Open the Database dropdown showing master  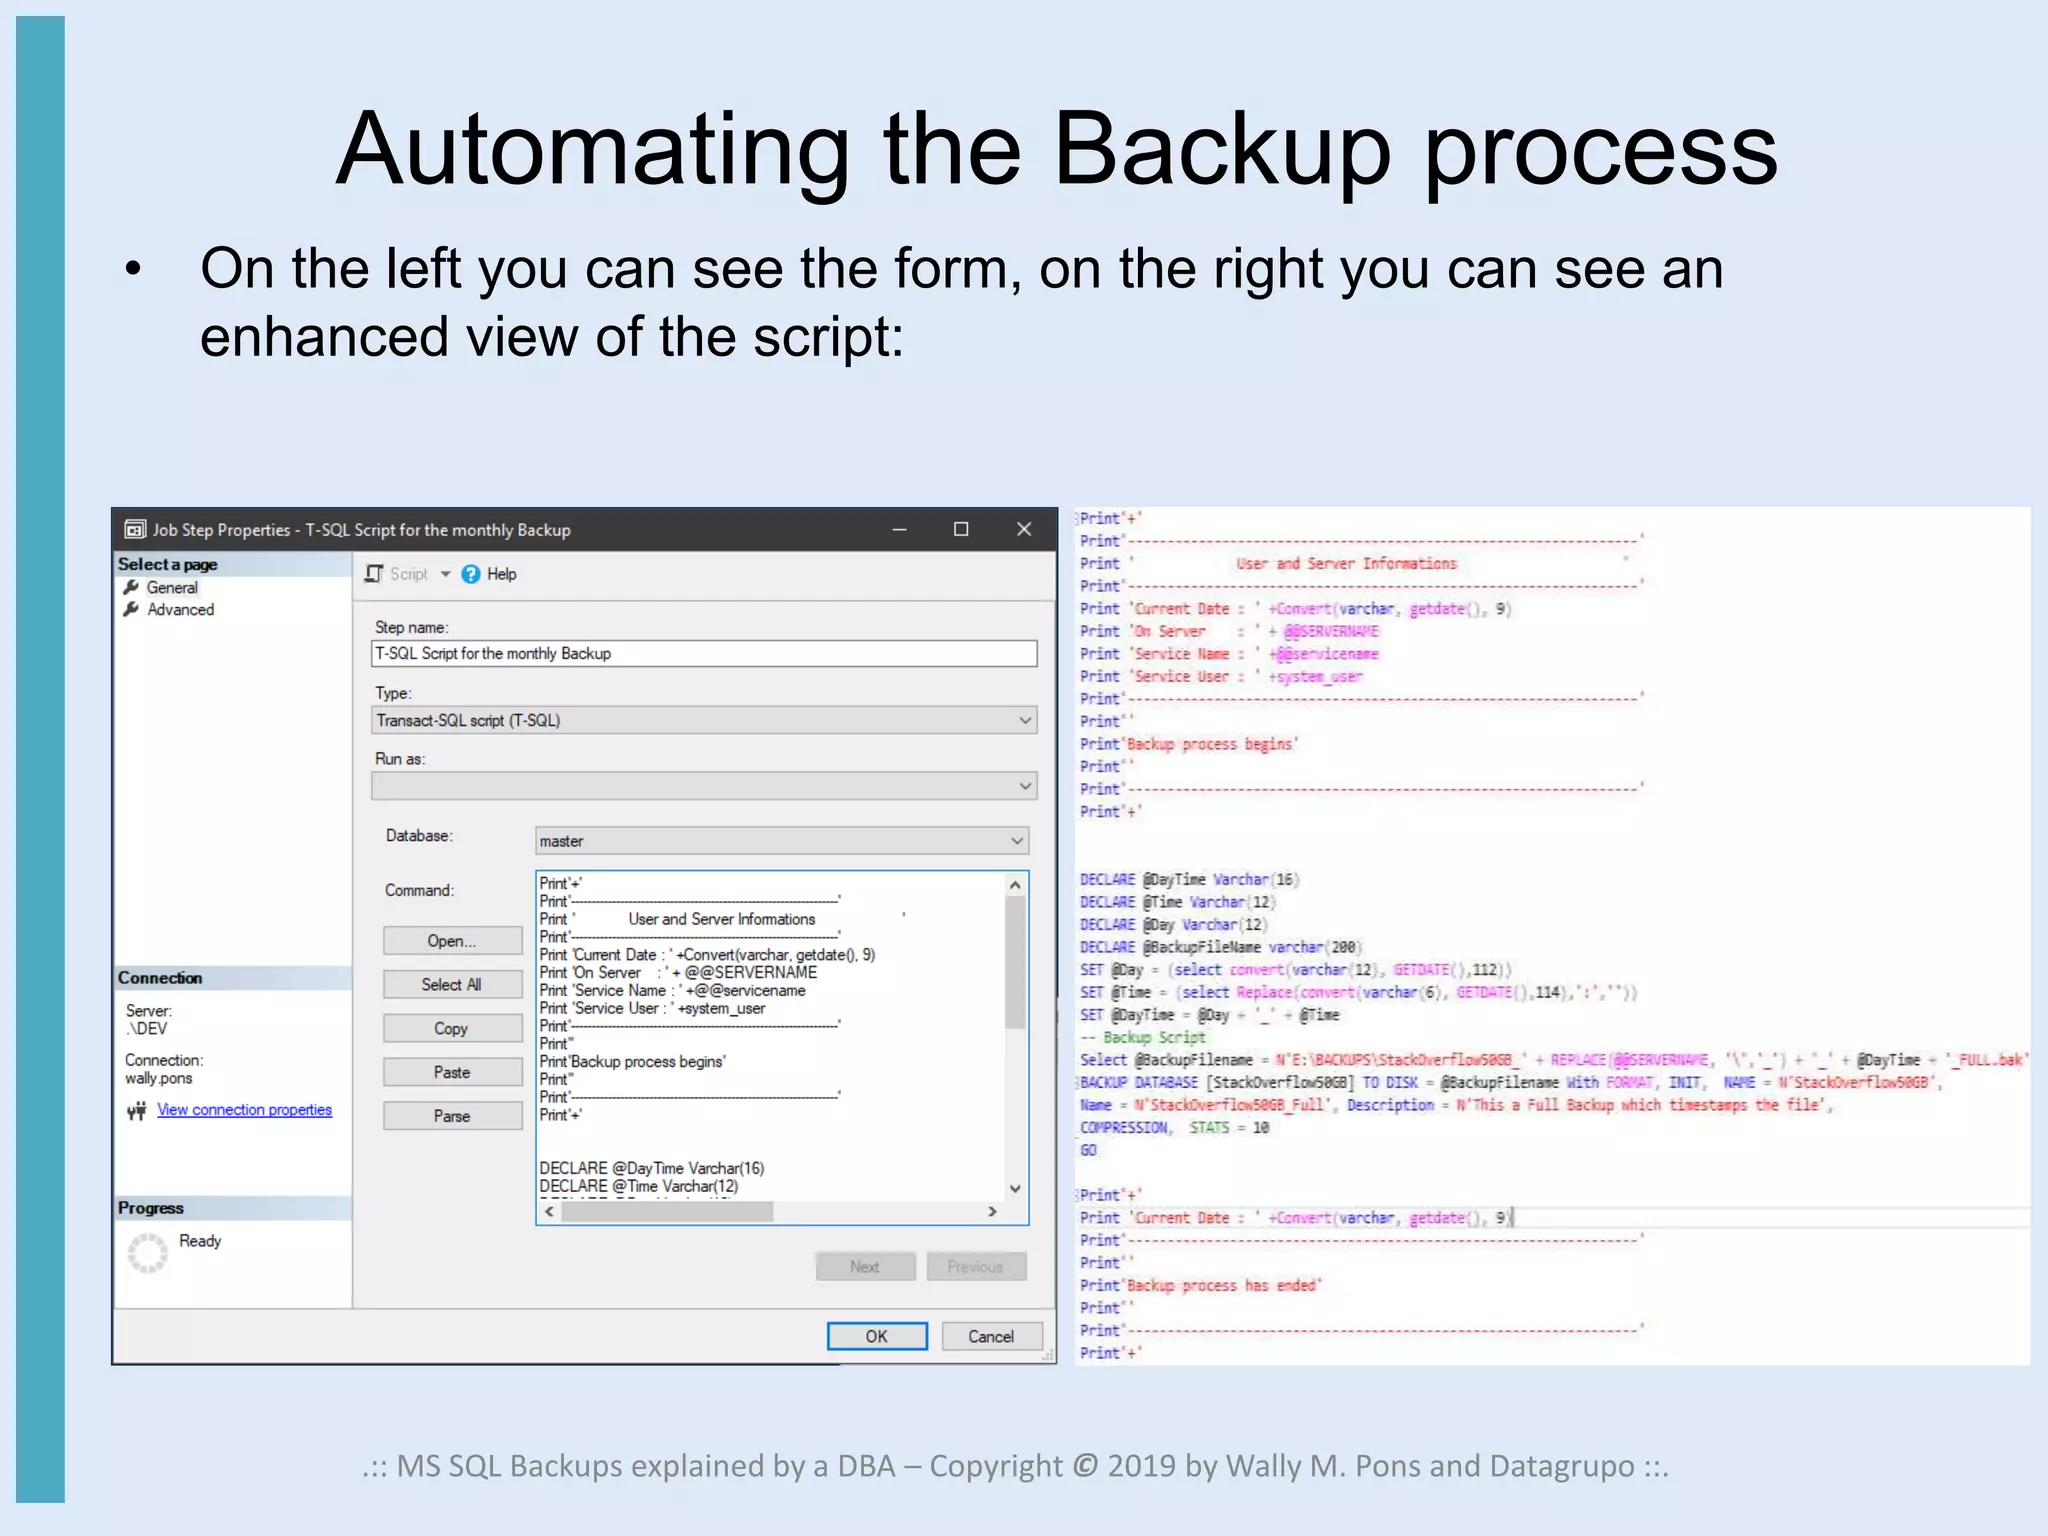[x=782, y=841]
